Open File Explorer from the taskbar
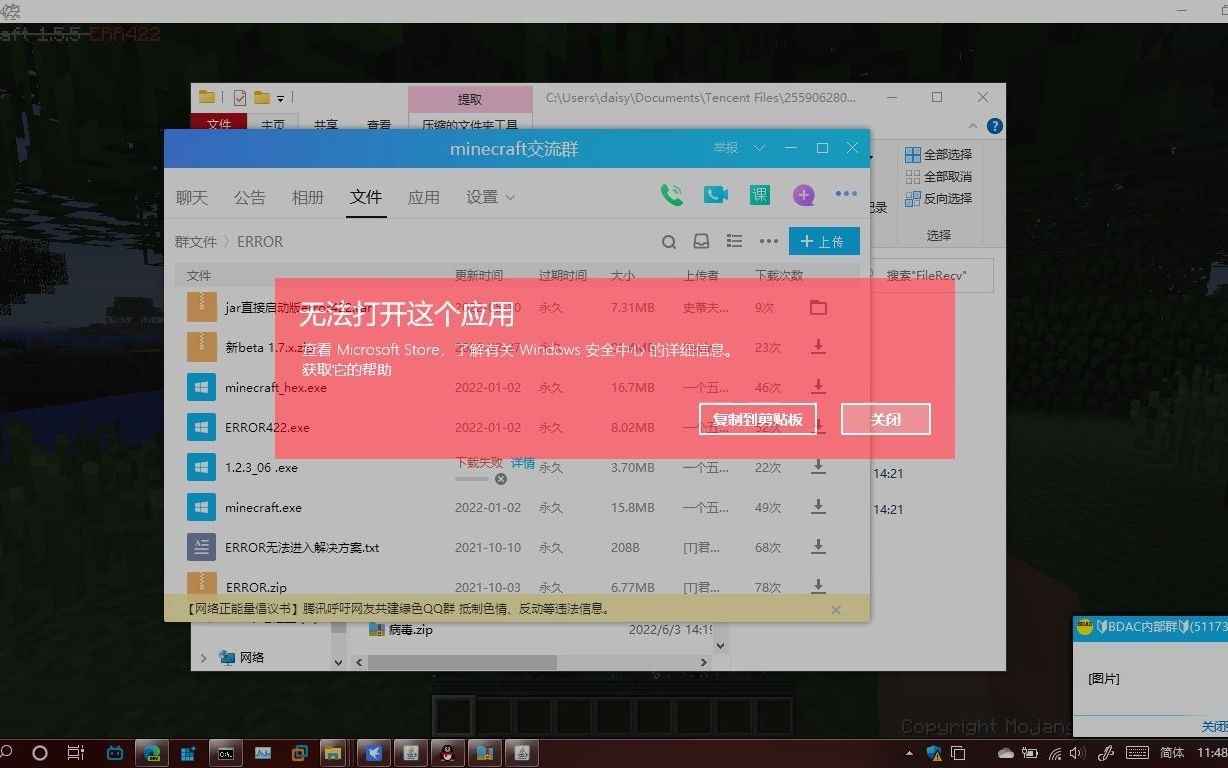Viewport: 1228px width, 768px height. pos(332,752)
